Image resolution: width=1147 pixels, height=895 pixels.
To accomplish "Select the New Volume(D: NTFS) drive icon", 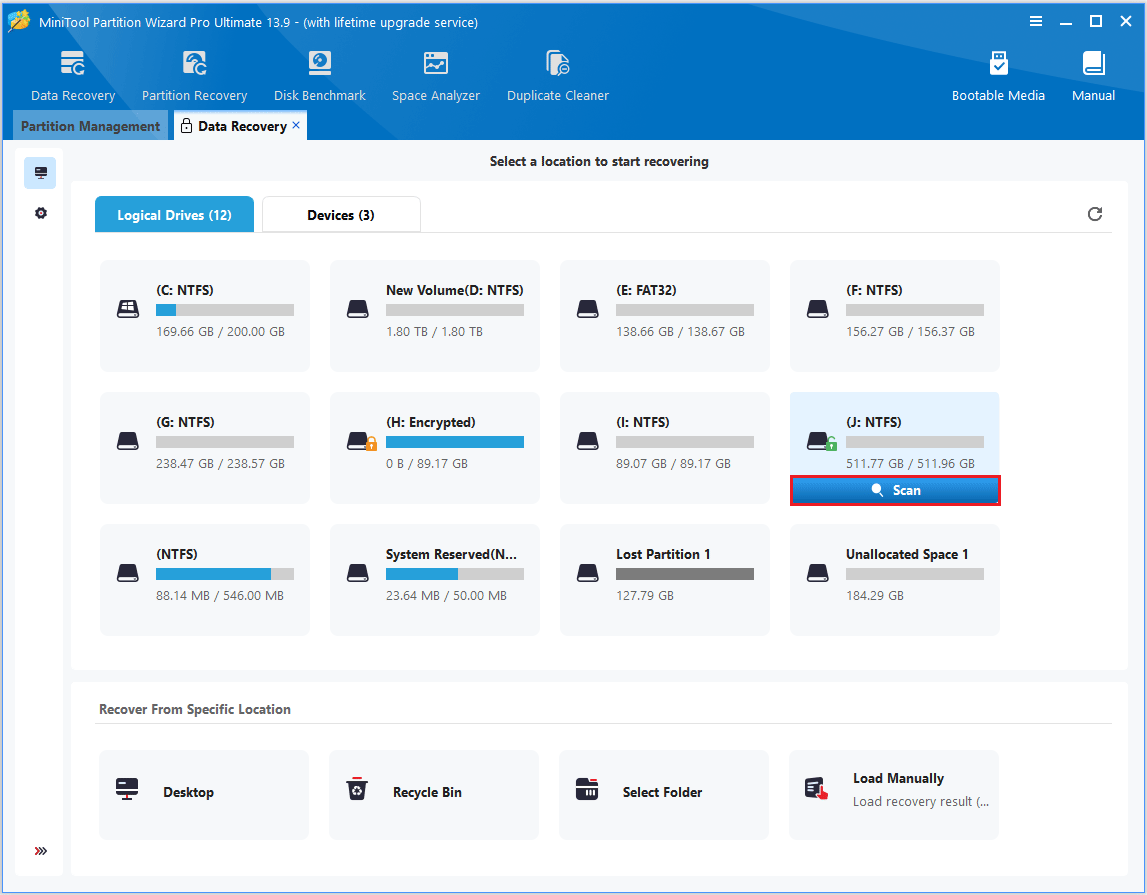I will tap(358, 309).
